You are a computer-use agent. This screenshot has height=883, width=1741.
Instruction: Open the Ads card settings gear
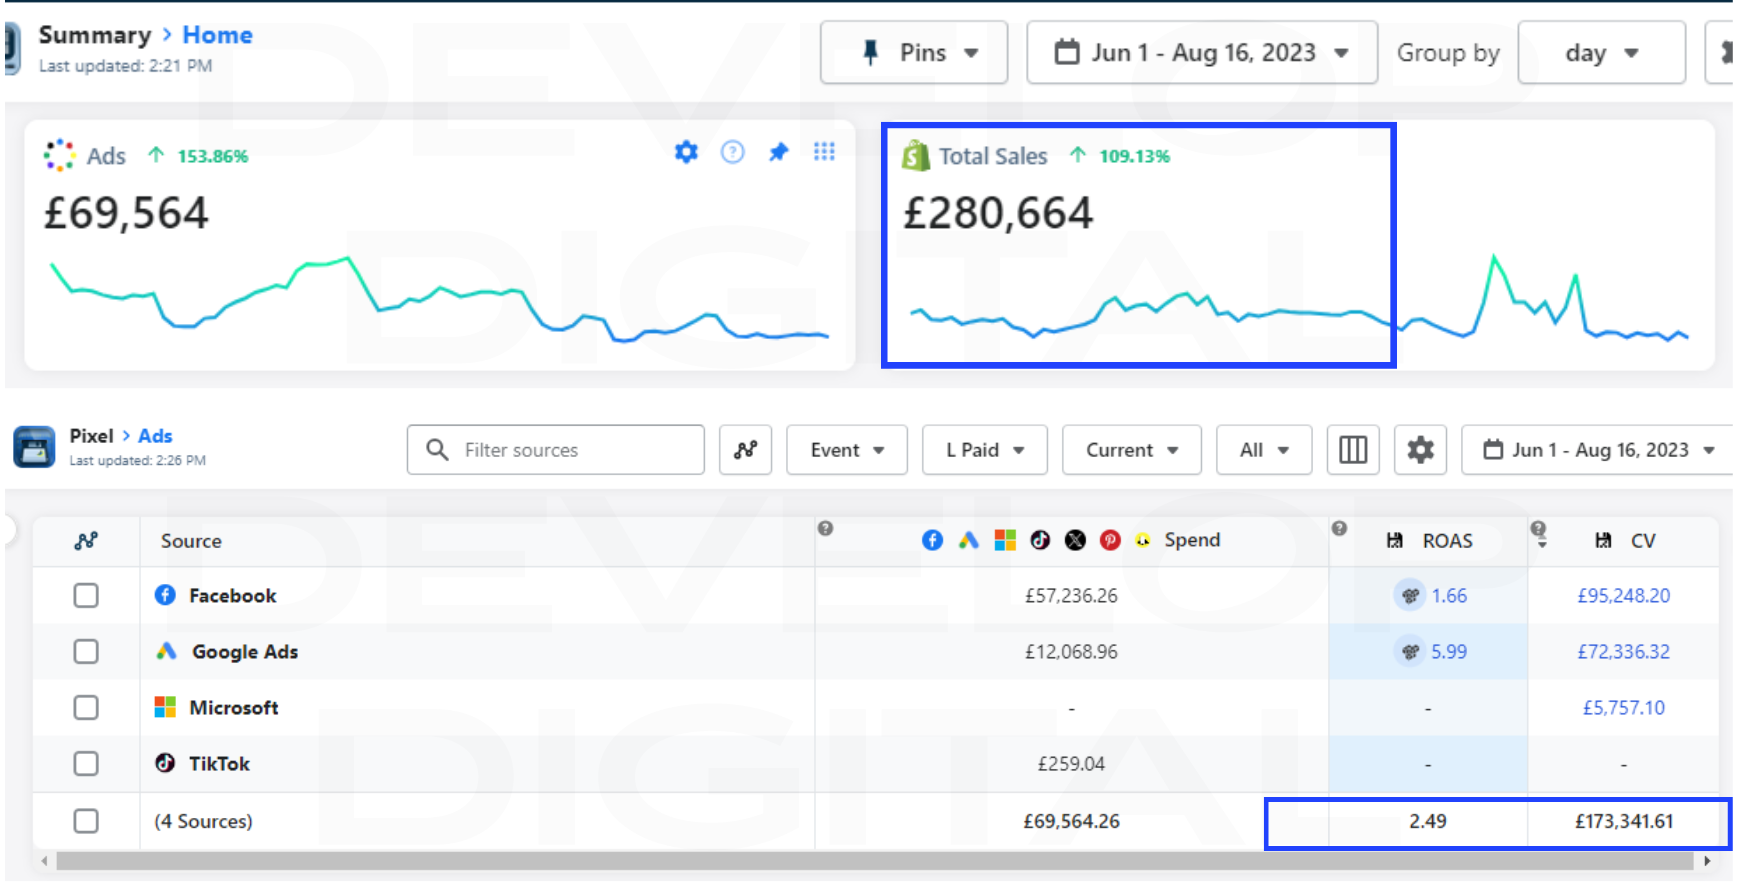click(x=686, y=152)
